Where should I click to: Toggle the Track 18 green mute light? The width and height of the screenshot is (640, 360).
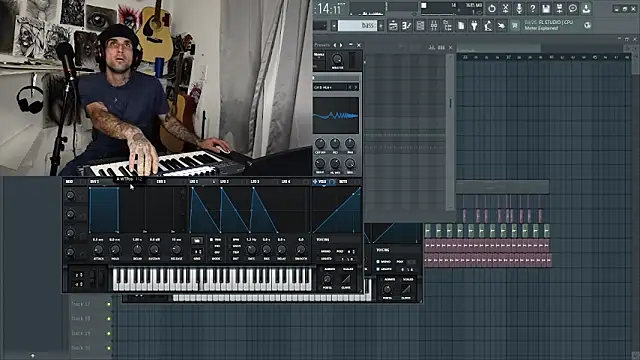[x=109, y=319]
